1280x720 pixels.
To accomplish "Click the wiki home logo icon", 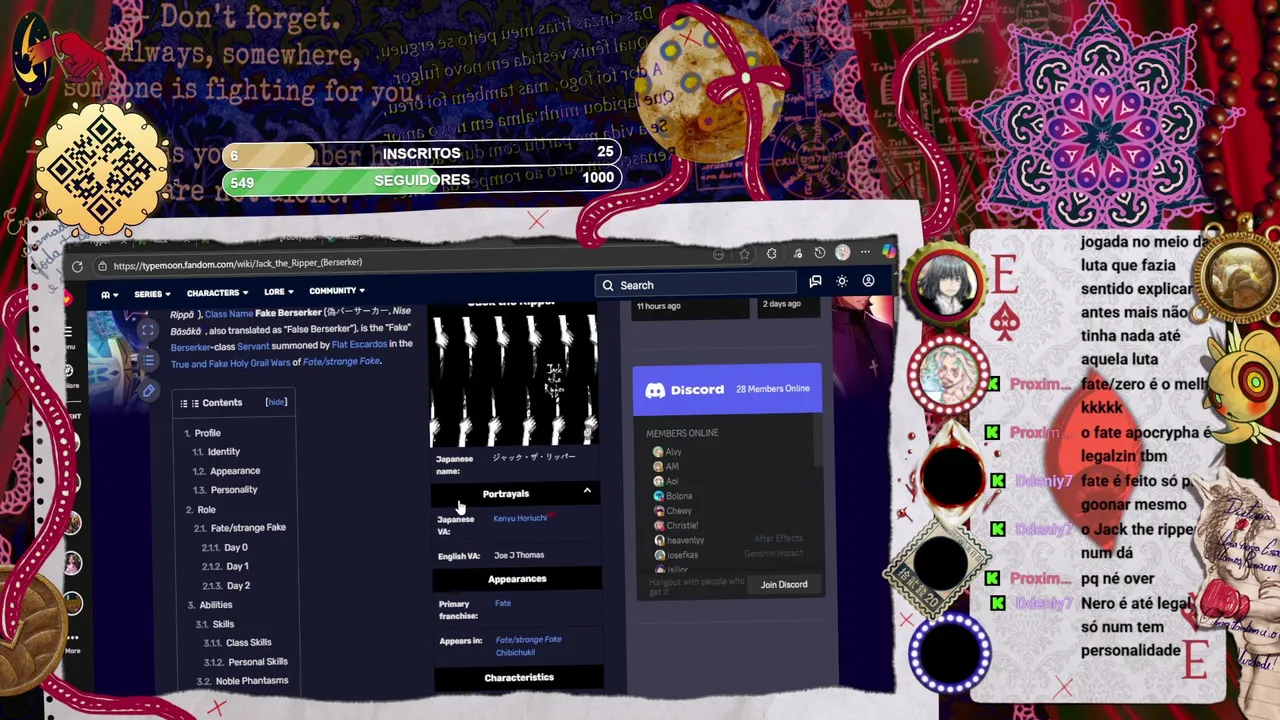I will point(106,295).
